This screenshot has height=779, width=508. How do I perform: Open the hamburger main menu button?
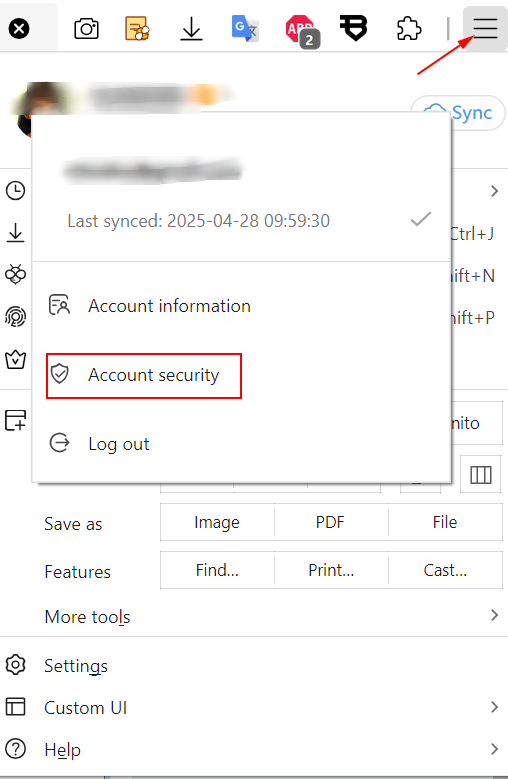[x=485, y=28]
